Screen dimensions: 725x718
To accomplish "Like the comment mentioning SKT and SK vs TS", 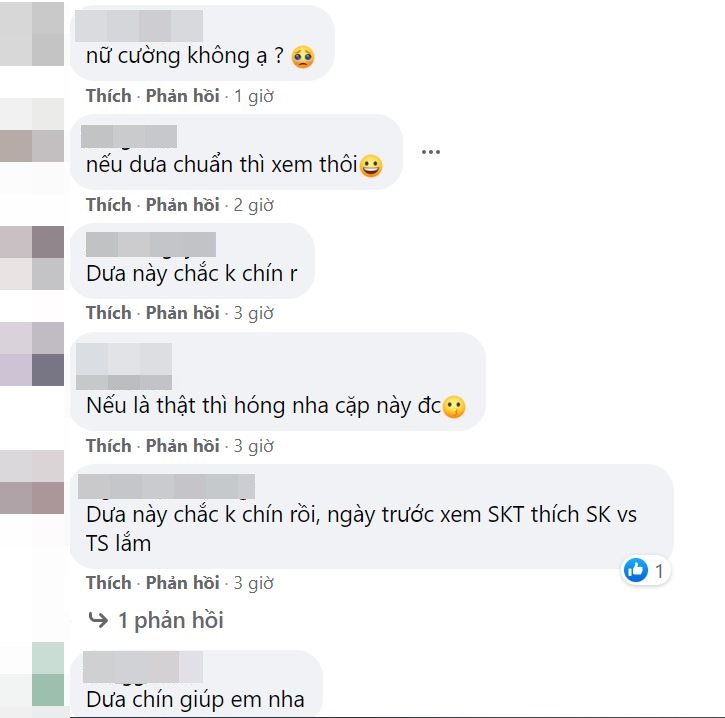I will click(x=109, y=583).
